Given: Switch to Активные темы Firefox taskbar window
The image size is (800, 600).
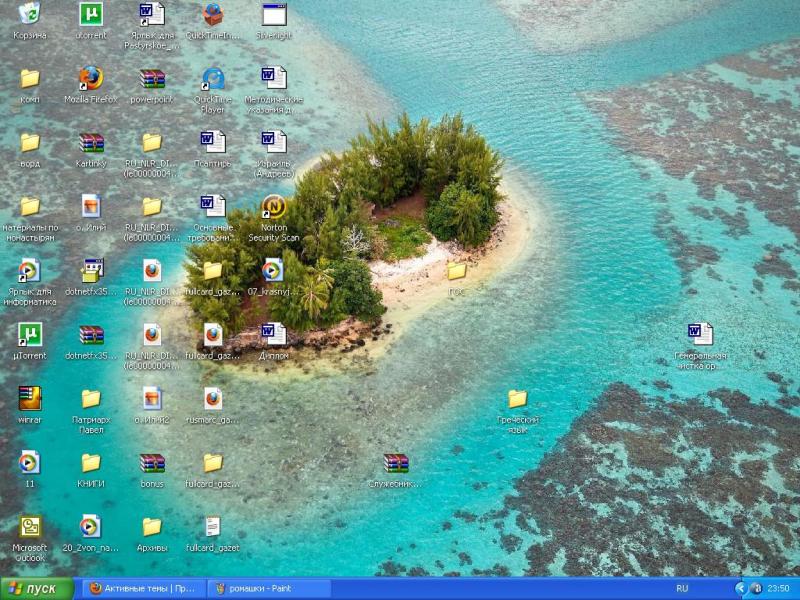Looking at the screenshot, I should (141, 588).
